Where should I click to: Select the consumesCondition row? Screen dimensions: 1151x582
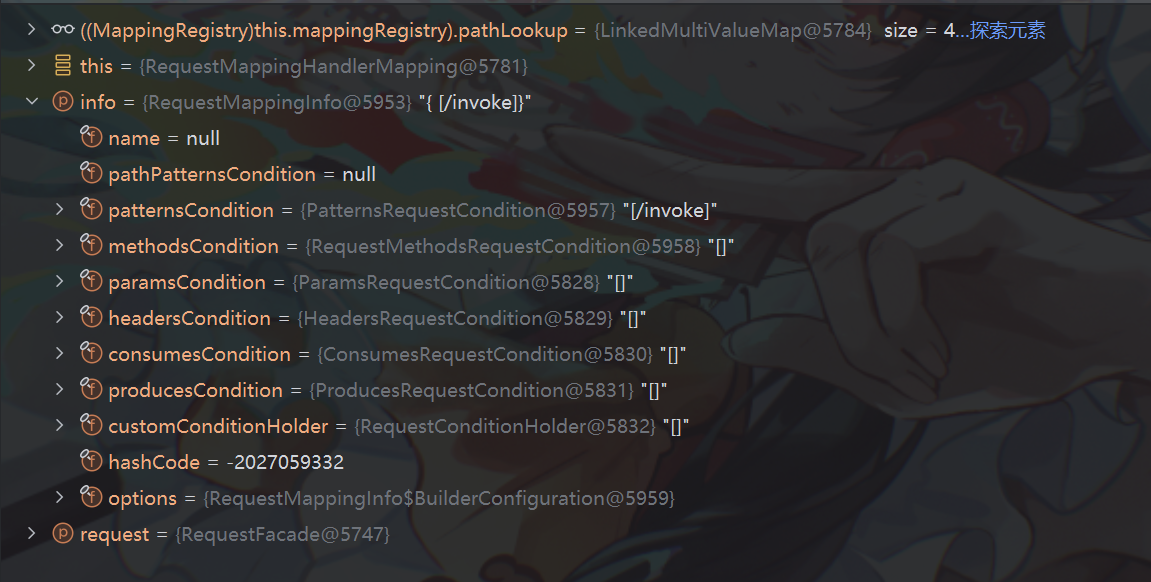576,354
